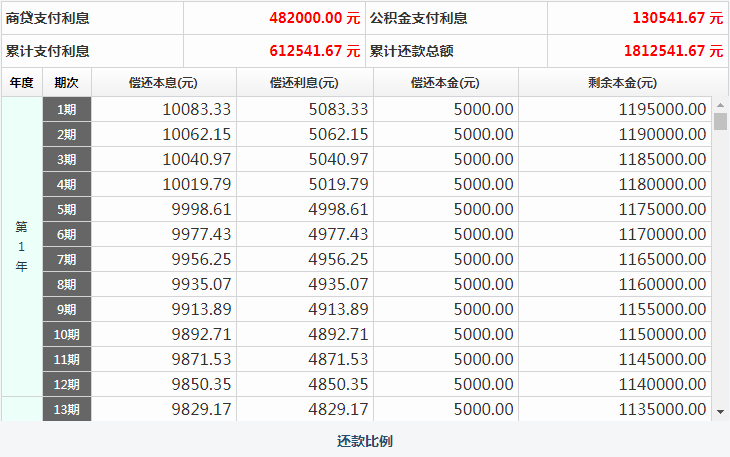Image resolution: width=730 pixels, height=457 pixels.
Task: Click the 商贷支付利息 value 482000.00 元
Action: pos(314,18)
